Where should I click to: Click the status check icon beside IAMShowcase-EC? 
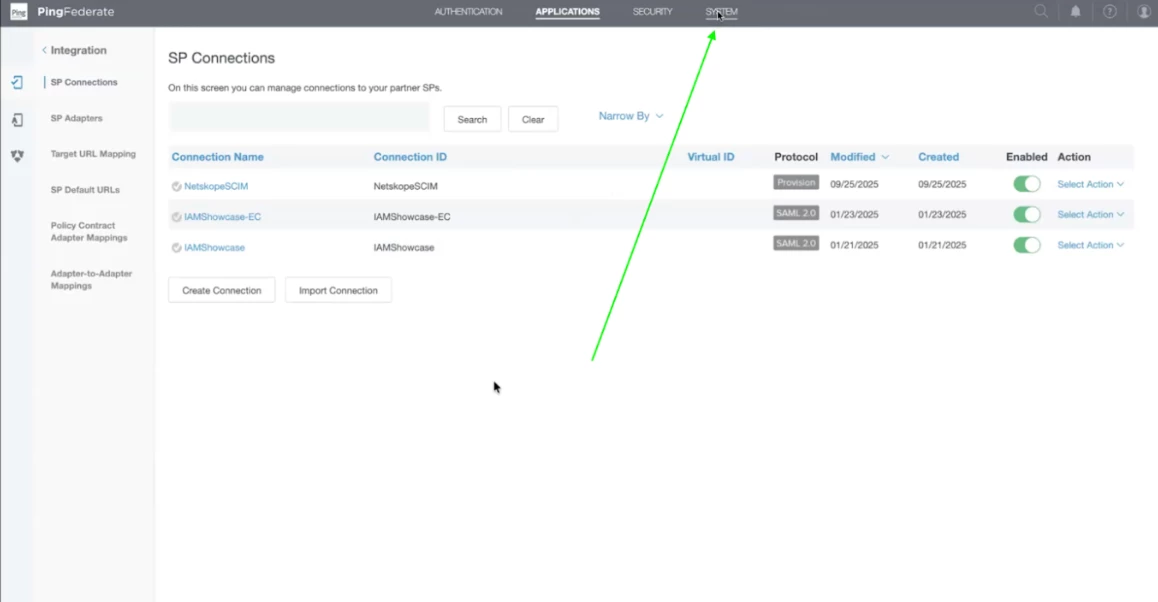(177, 217)
